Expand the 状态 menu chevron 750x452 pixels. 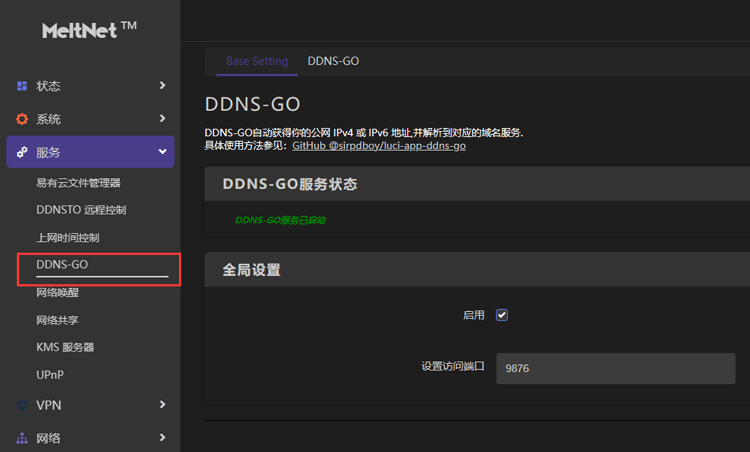pos(162,85)
